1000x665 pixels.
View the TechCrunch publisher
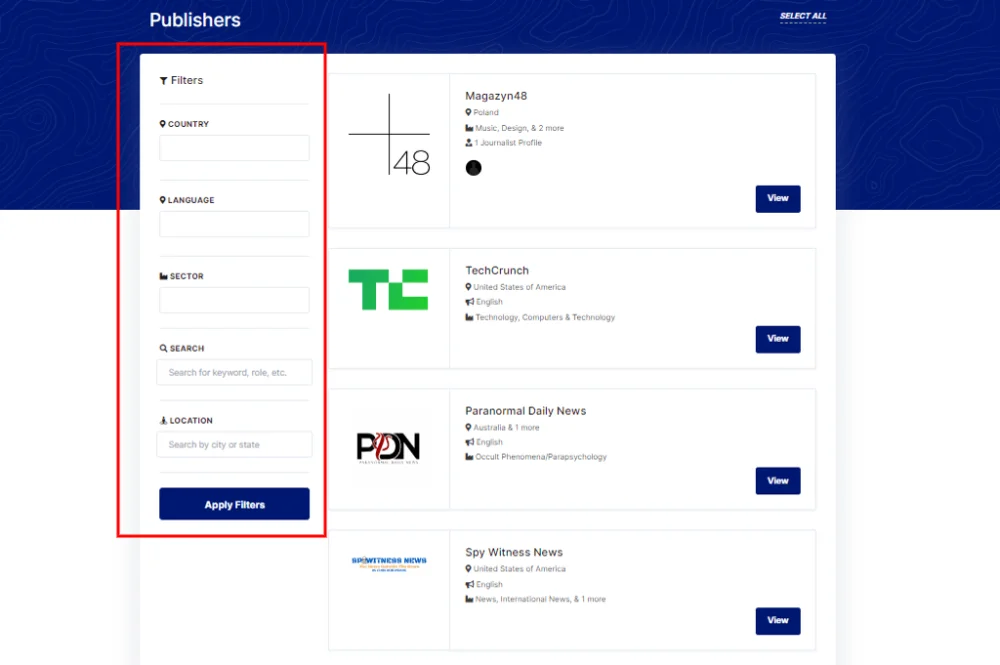point(778,339)
